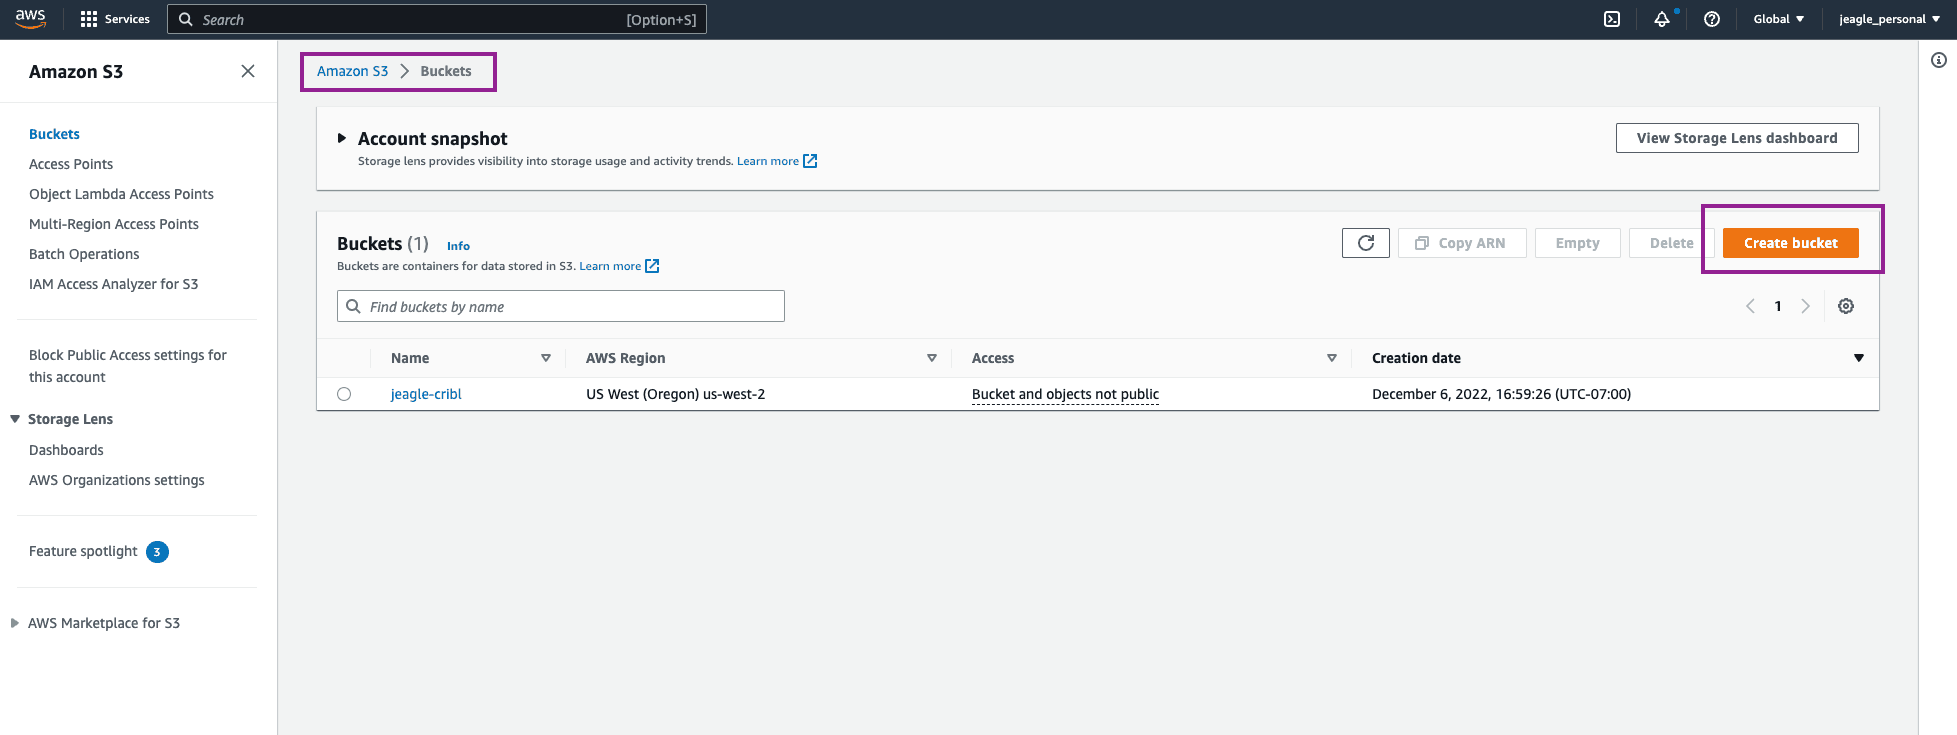The image size is (1957, 735).
Task: Click the Create bucket button
Action: pyautogui.click(x=1790, y=243)
